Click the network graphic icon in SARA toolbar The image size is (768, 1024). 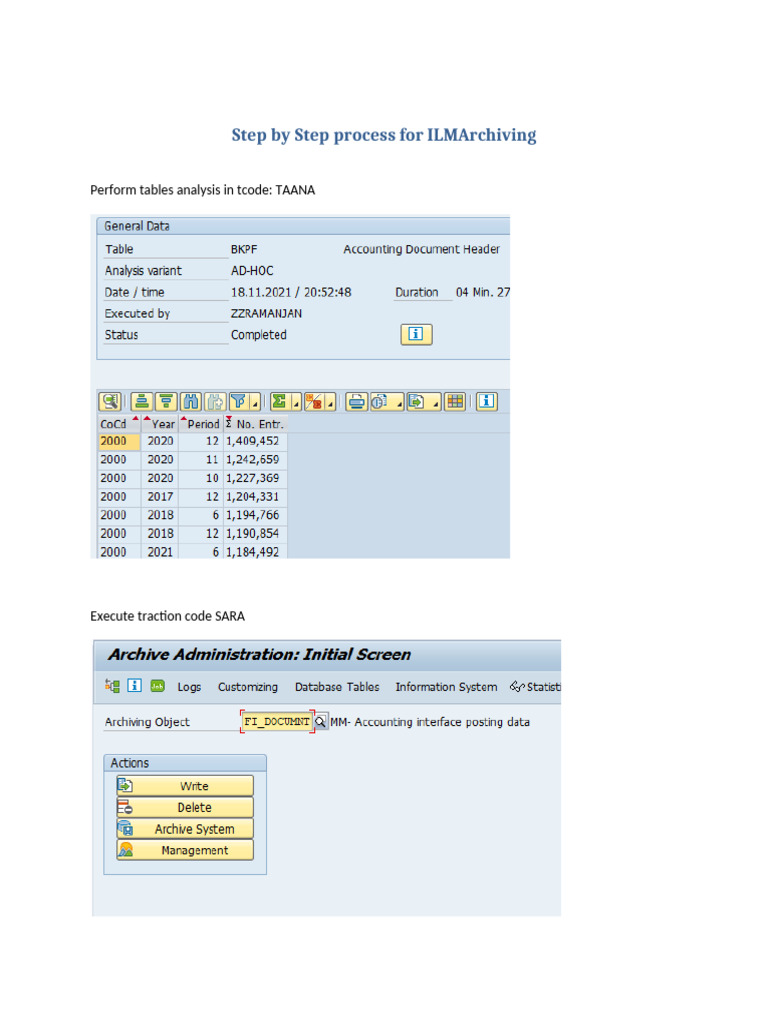(x=112, y=686)
